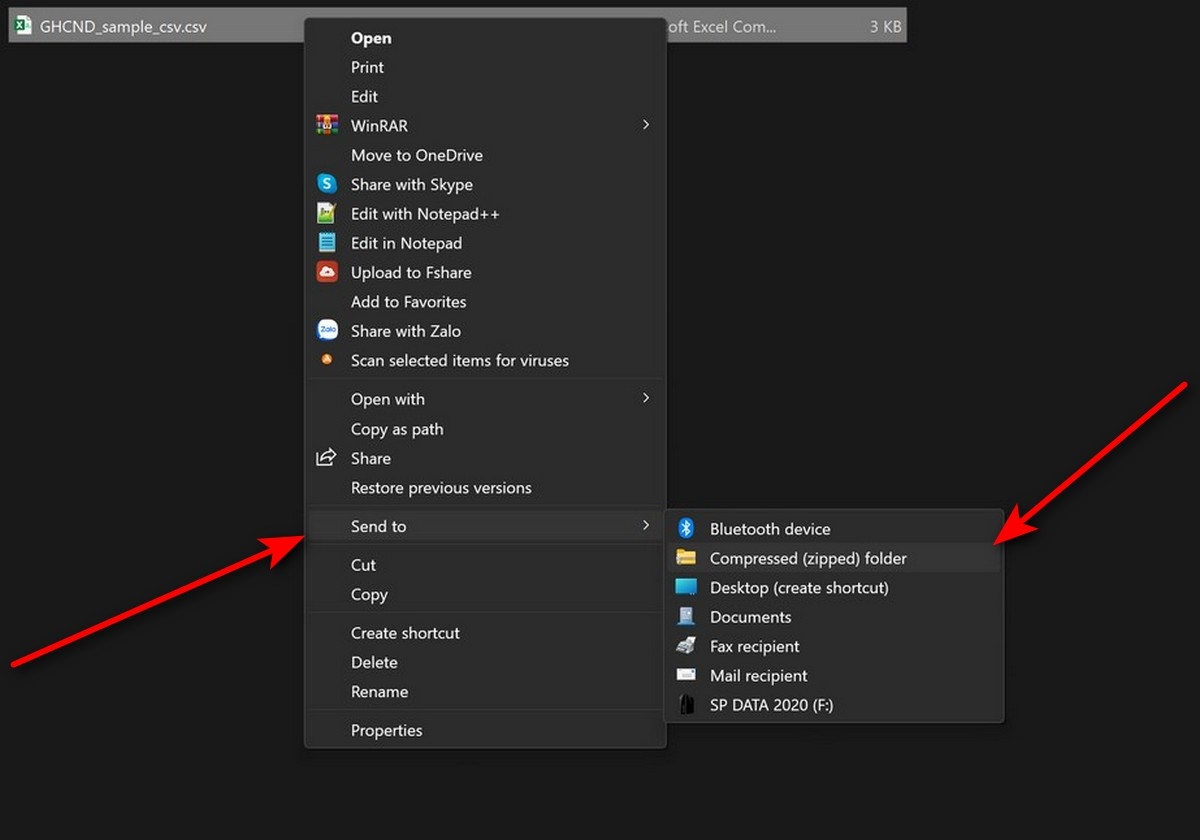
Task: Choose Scan selected items for viruses
Action: [x=459, y=360]
